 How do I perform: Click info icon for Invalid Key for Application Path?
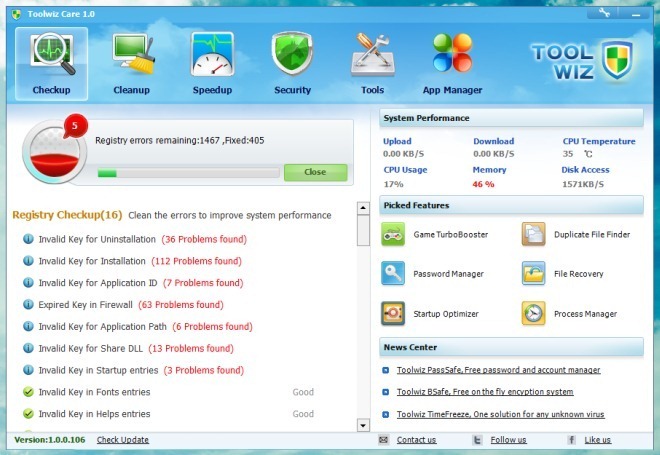28,326
